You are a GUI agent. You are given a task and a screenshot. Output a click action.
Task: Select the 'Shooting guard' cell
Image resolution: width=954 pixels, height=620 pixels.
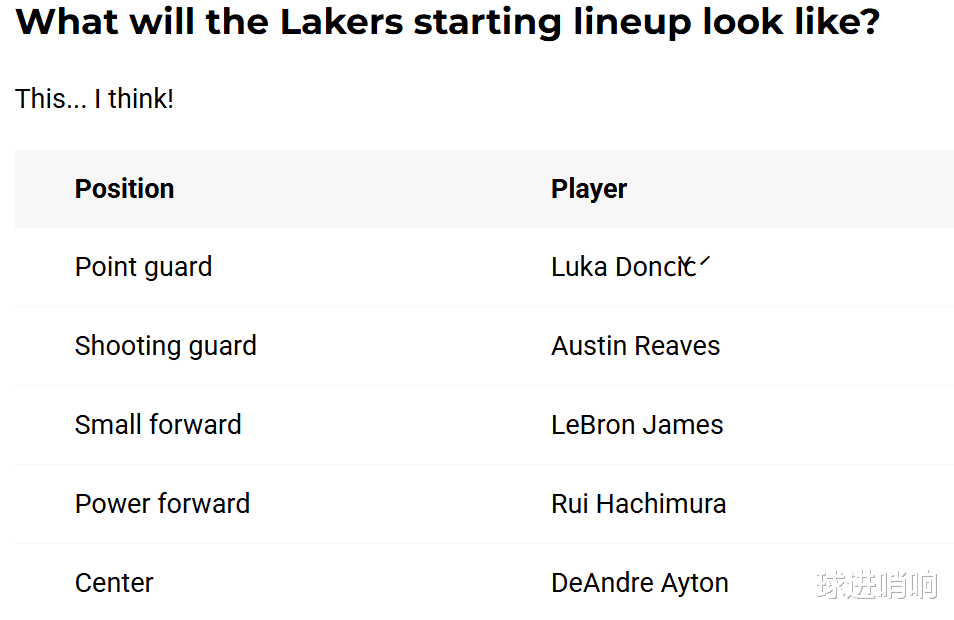(165, 346)
